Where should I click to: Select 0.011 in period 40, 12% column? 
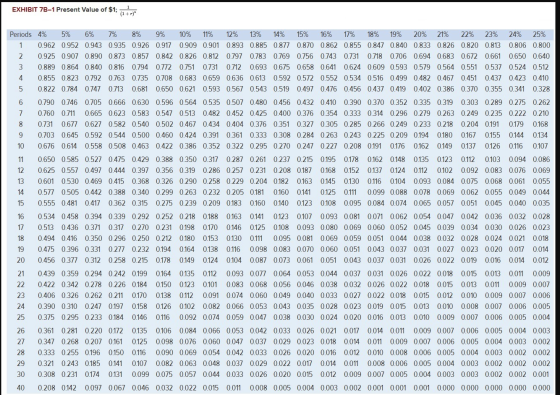click(x=233, y=388)
